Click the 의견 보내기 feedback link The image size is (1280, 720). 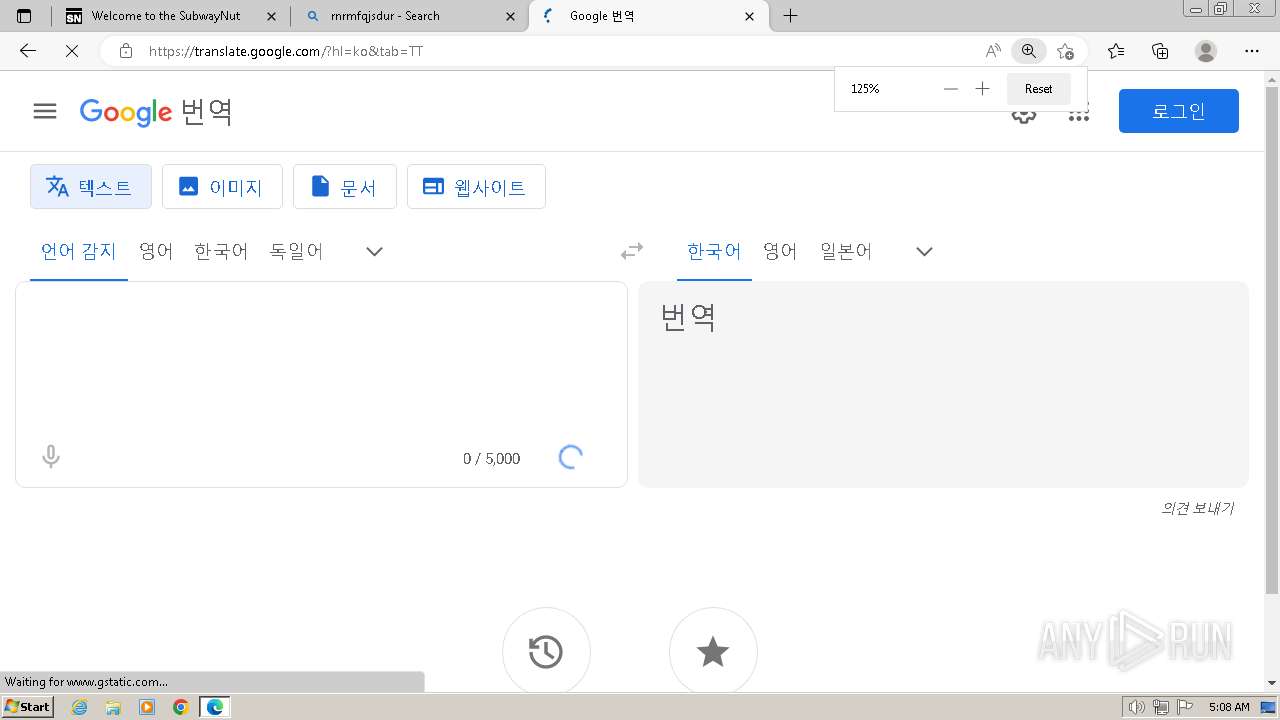(x=1197, y=508)
